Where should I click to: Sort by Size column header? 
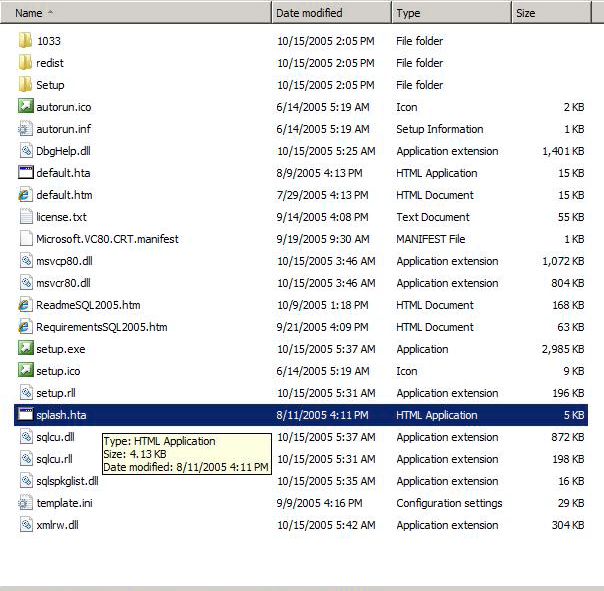[526, 13]
